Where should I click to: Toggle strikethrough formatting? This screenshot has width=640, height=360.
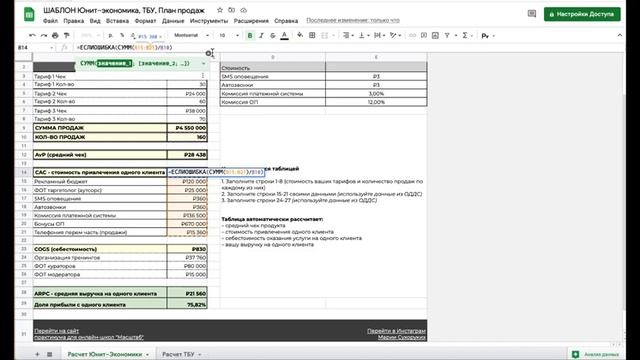(x=273, y=36)
